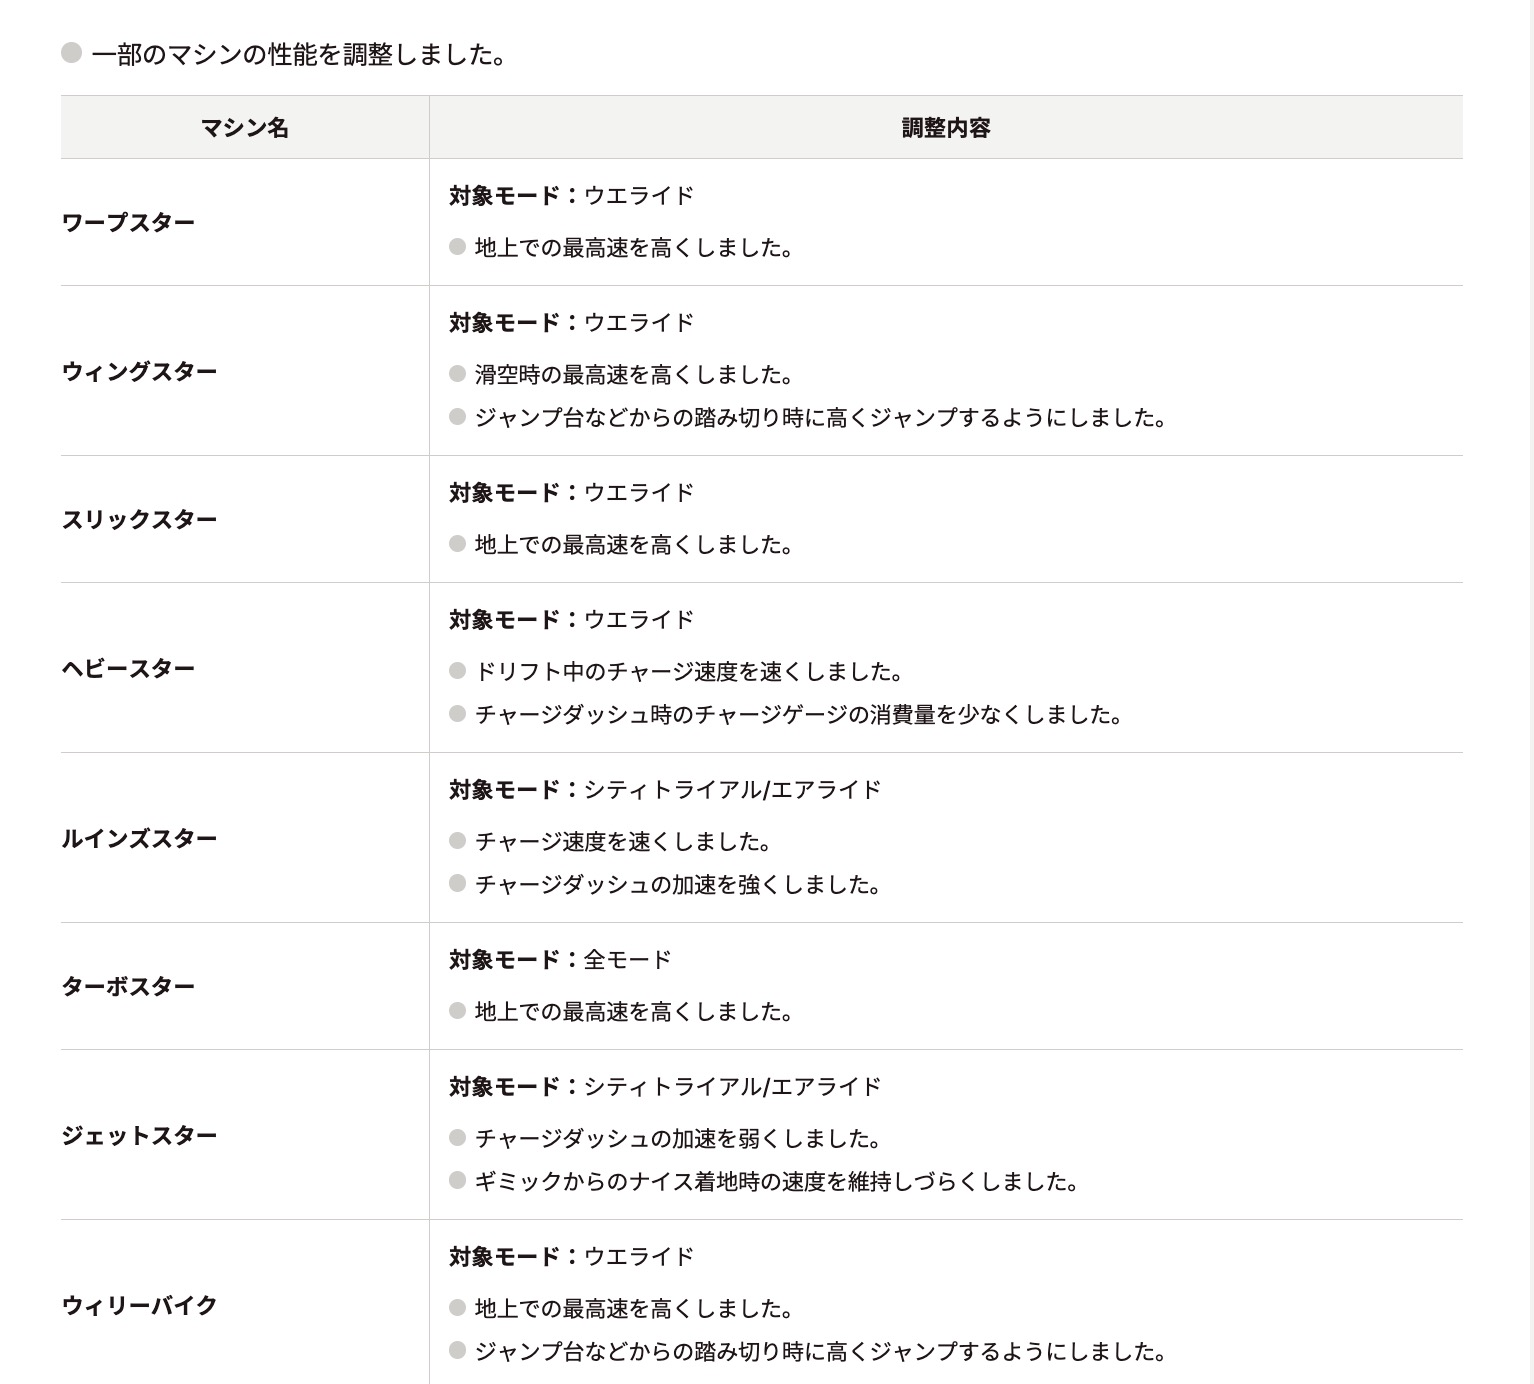Click the heading 一部のマシンの性能を調整しました

point(298,55)
